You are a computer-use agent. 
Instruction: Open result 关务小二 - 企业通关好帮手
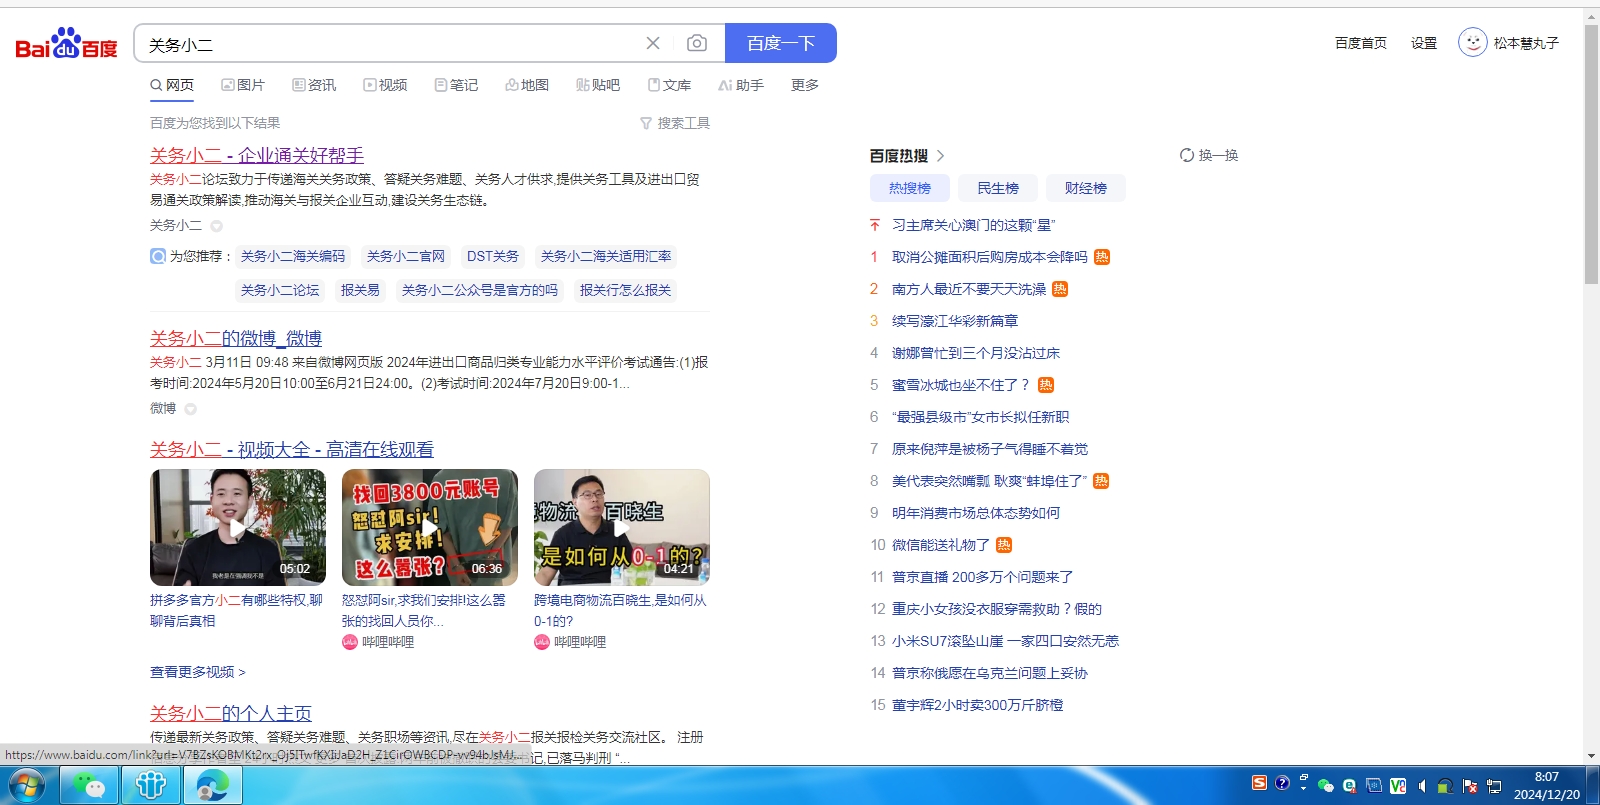pos(257,155)
